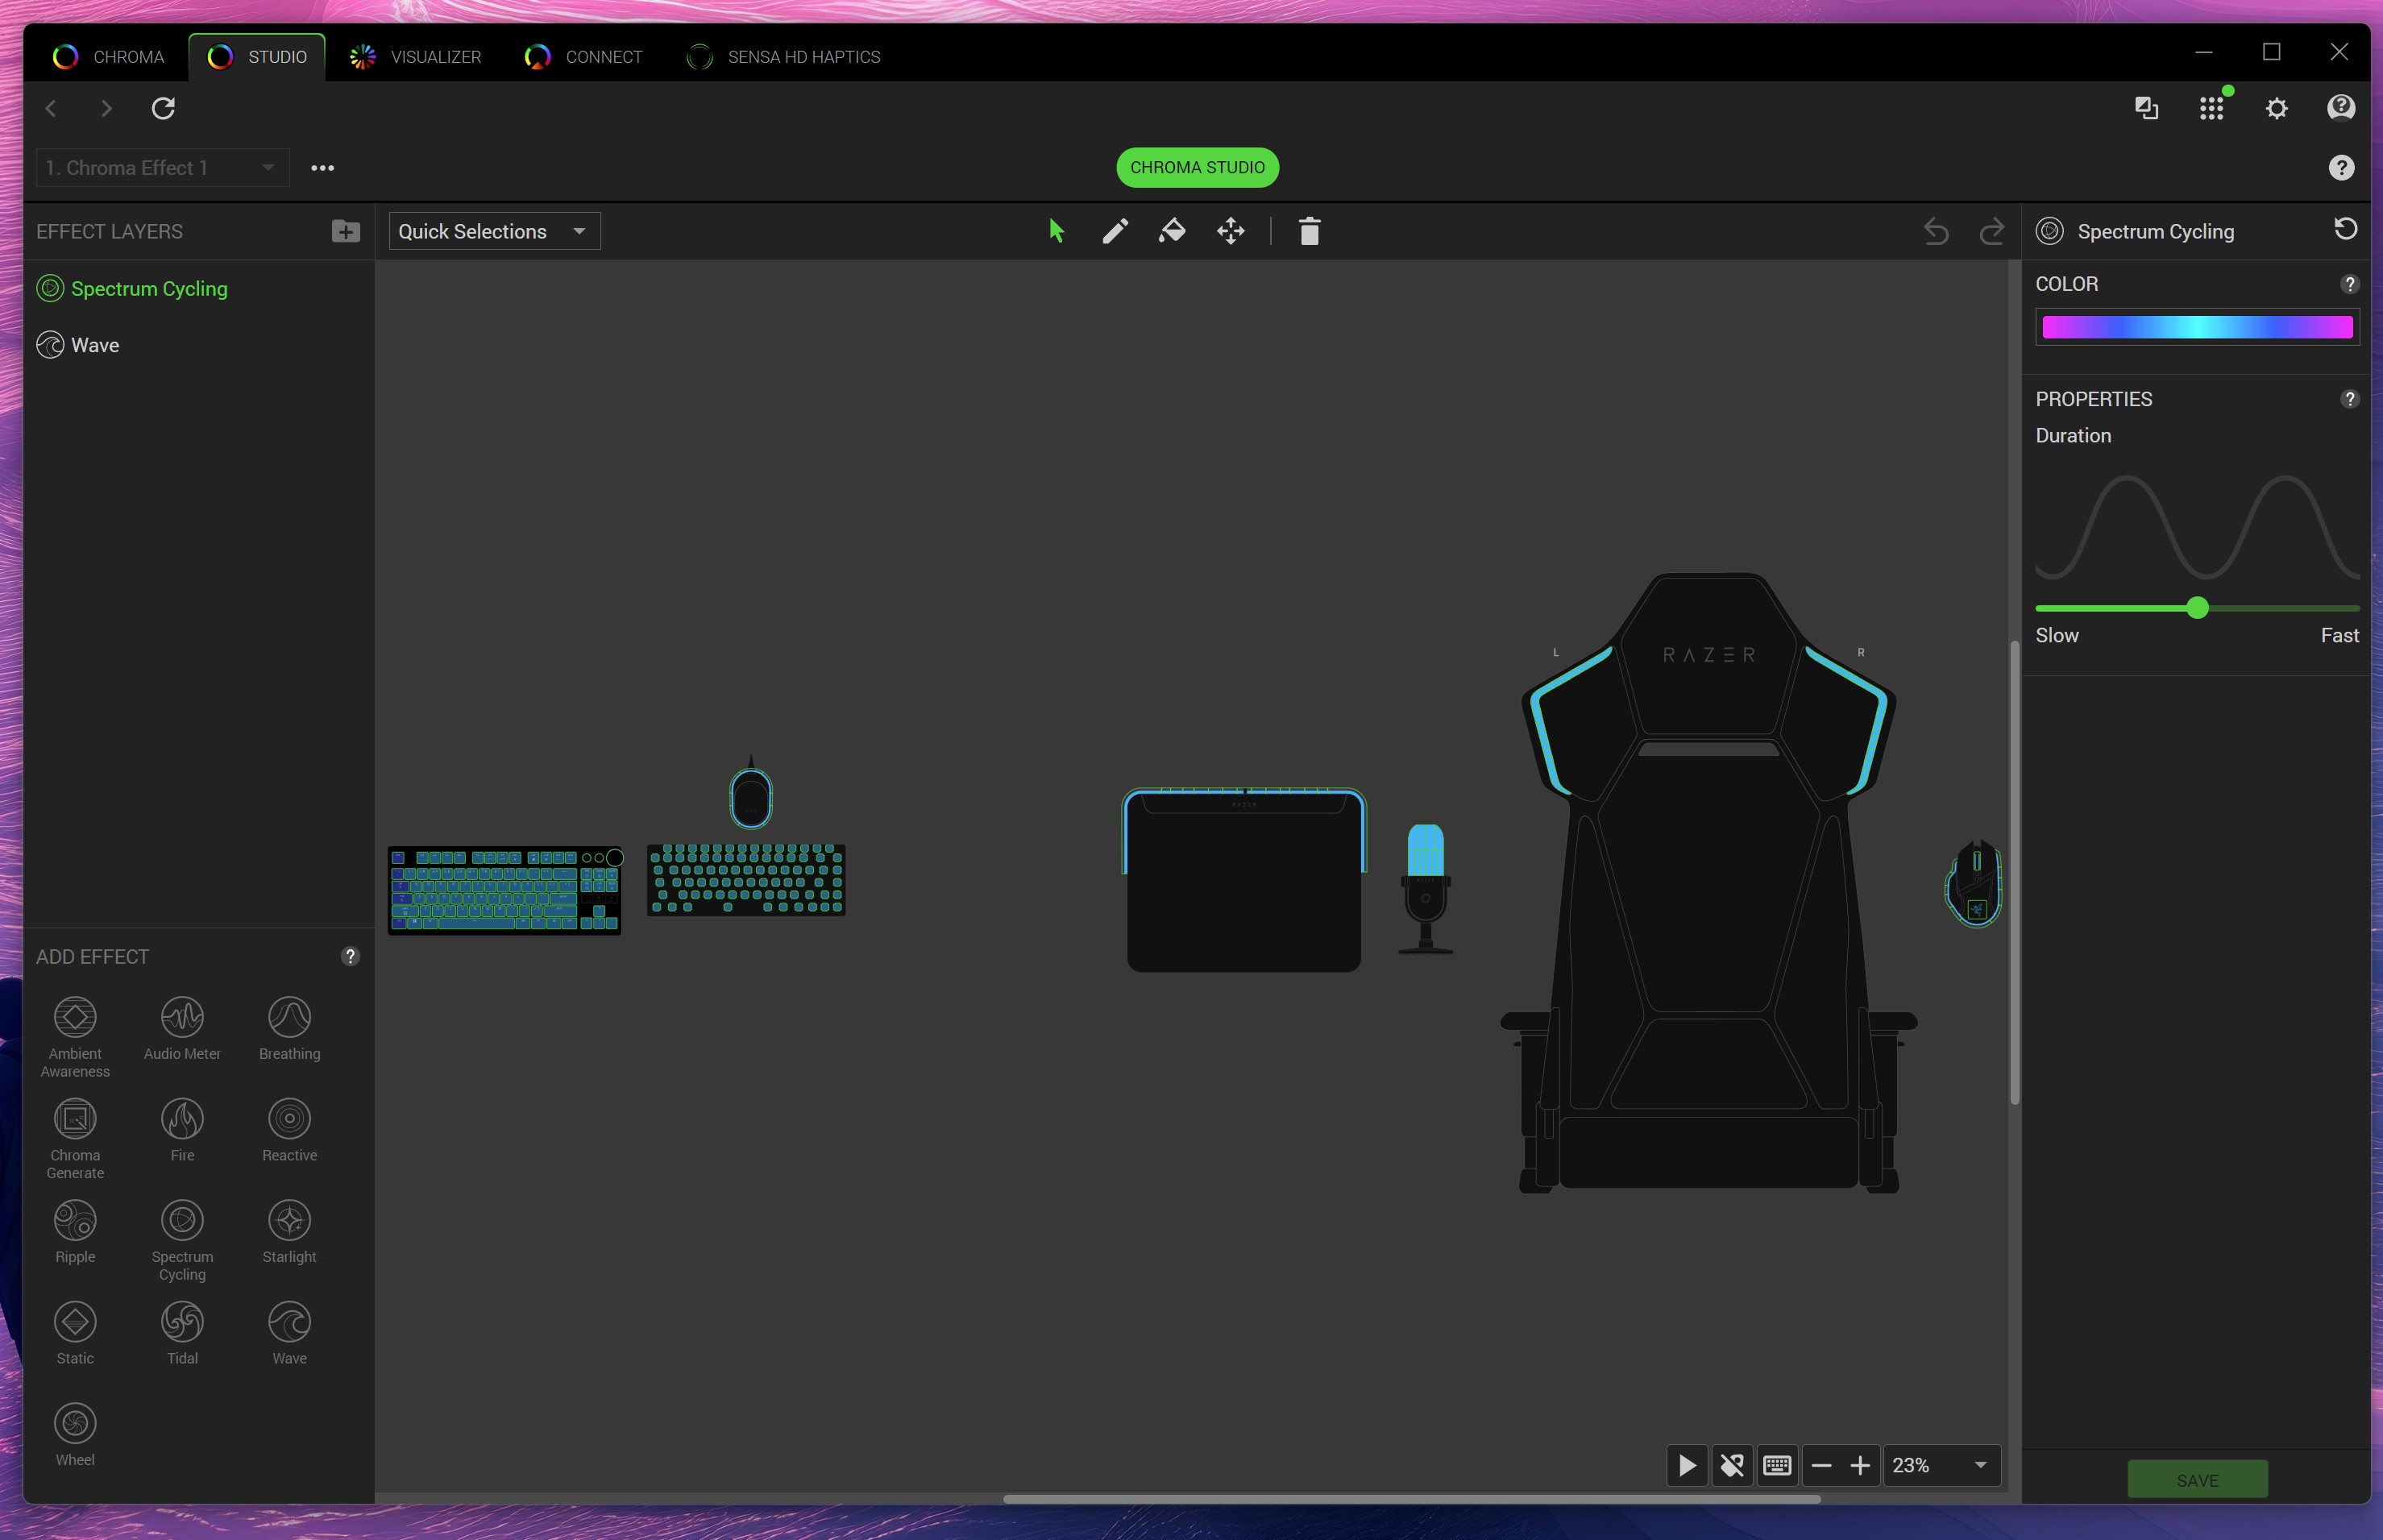
Task: Open the three-dot effect options menu
Action: 322,168
